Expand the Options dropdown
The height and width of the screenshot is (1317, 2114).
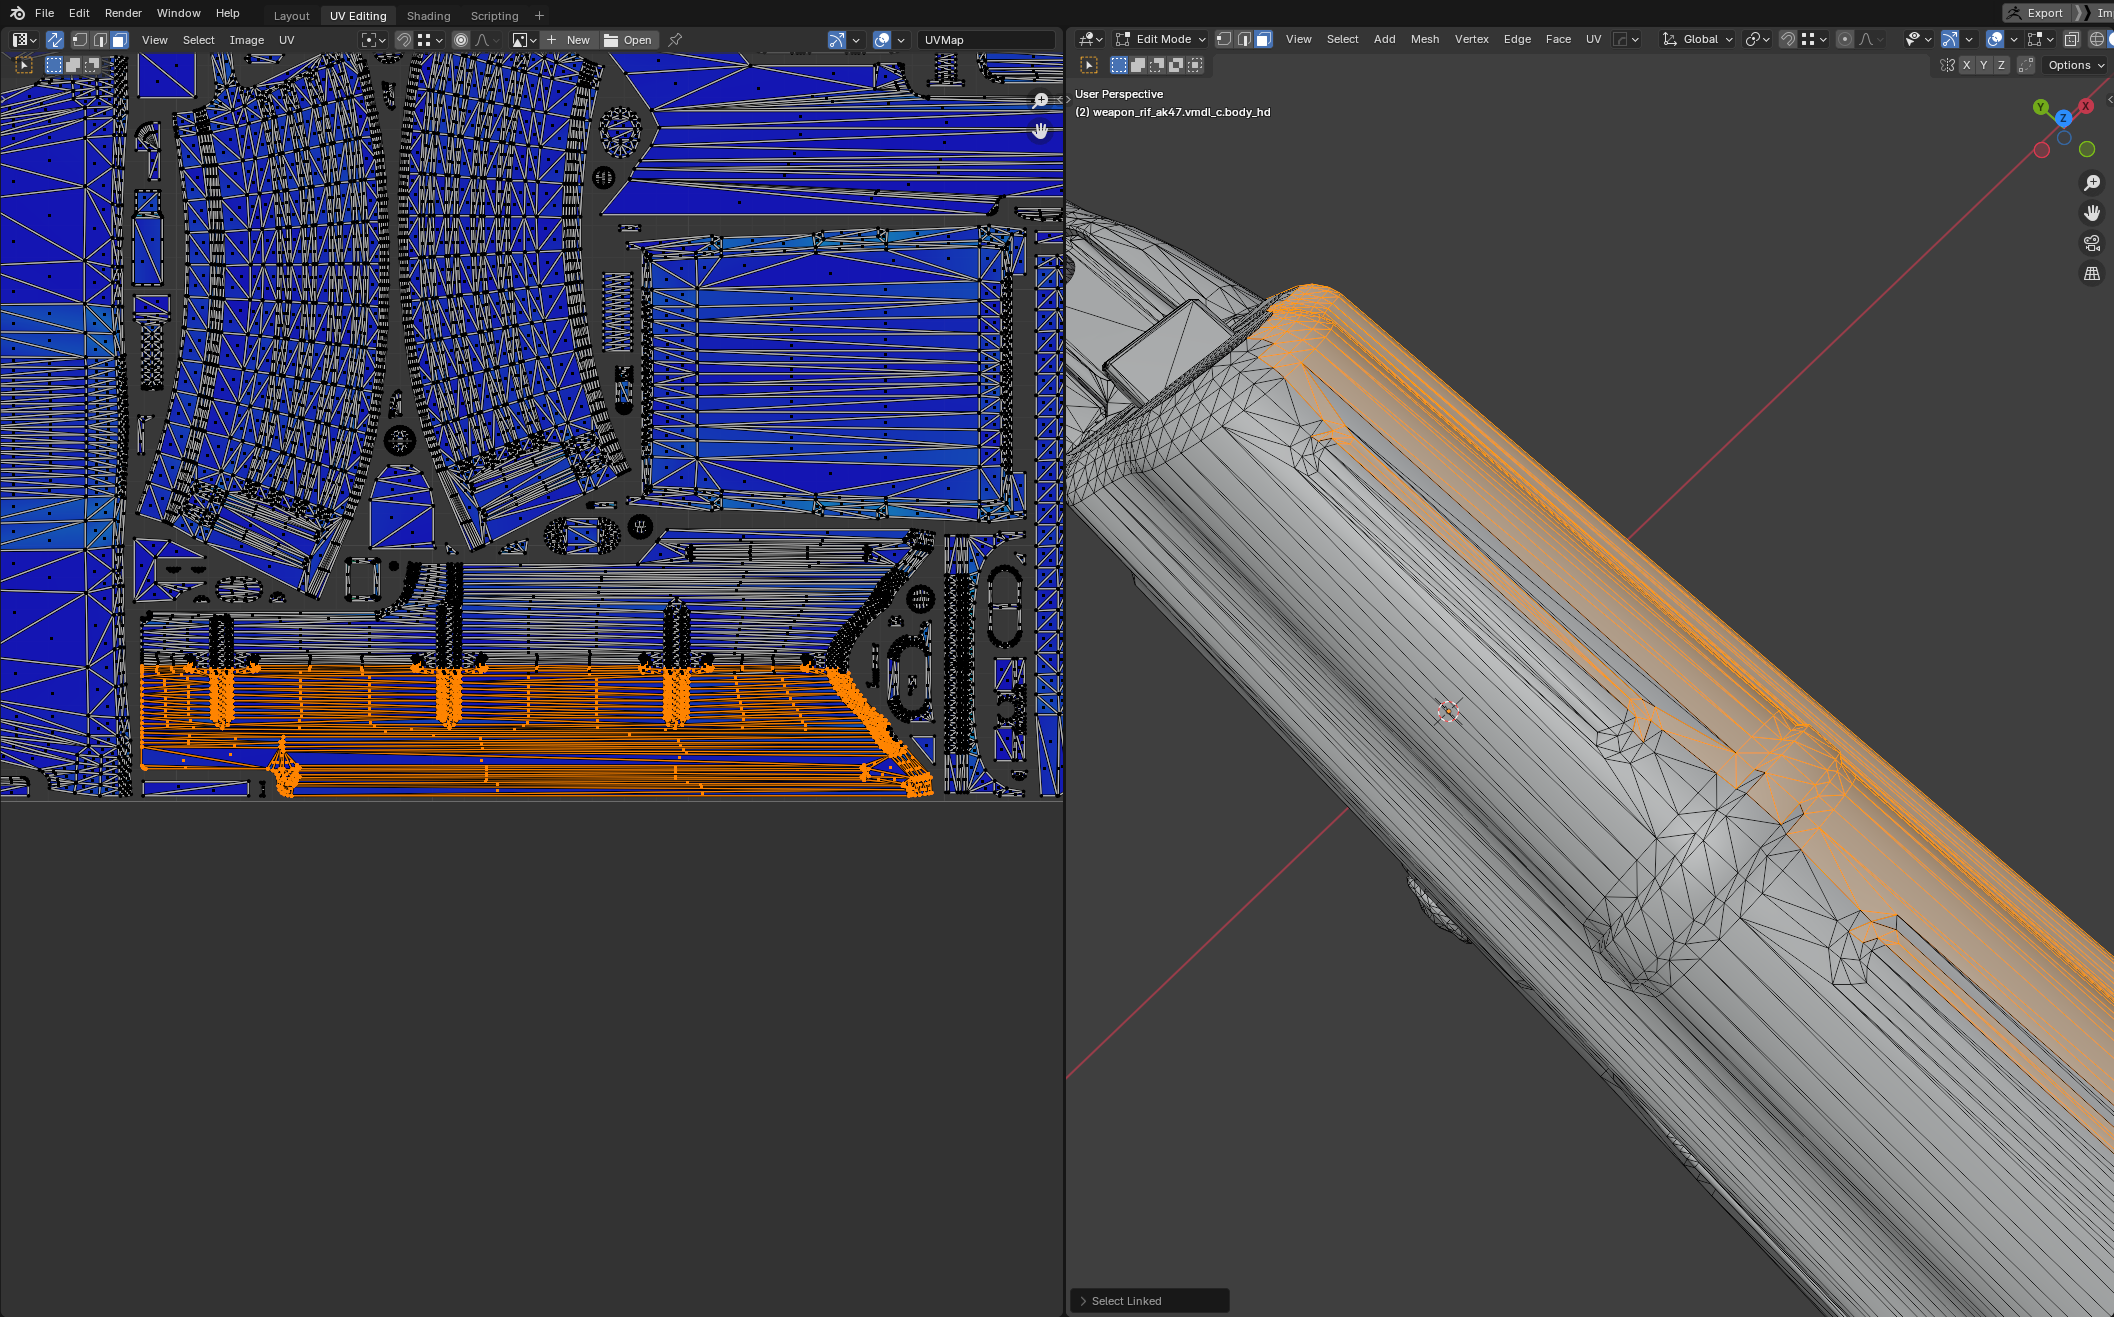click(2076, 65)
